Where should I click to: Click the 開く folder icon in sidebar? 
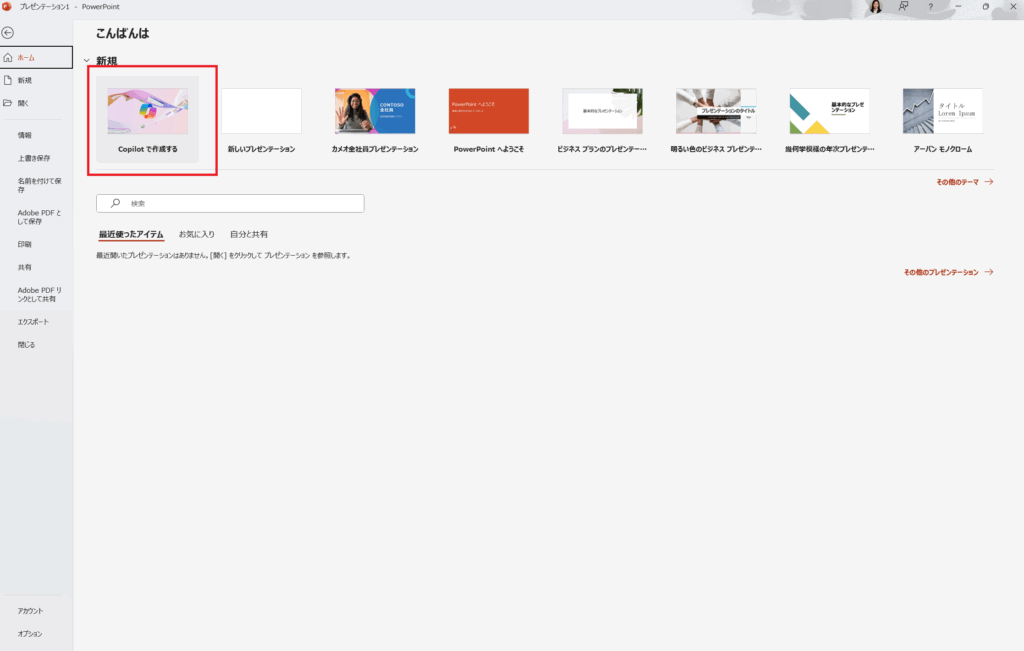pyautogui.click(x=8, y=103)
